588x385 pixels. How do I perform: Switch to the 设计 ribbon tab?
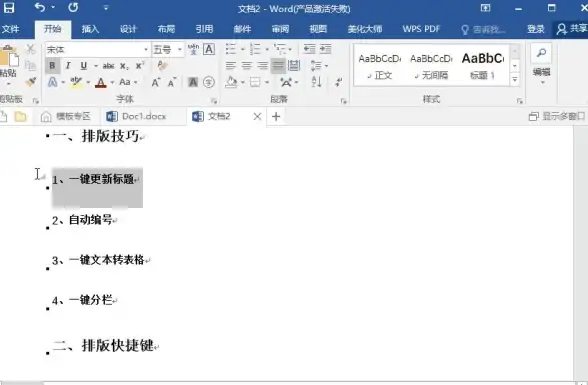coord(128,29)
